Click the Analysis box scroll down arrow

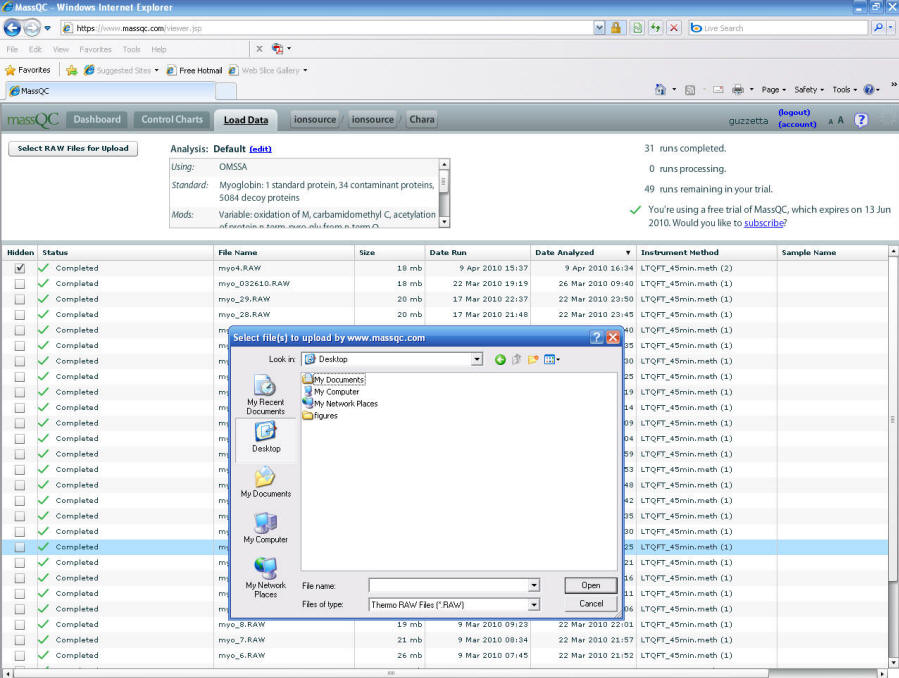pyautogui.click(x=444, y=222)
